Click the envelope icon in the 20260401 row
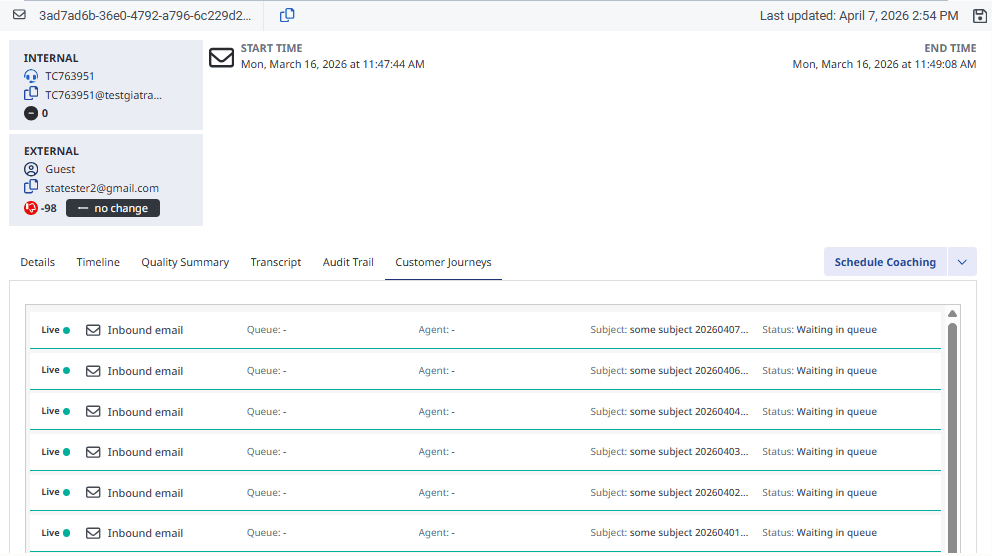This screenshot has height=556, width=992. pos(93,533)
